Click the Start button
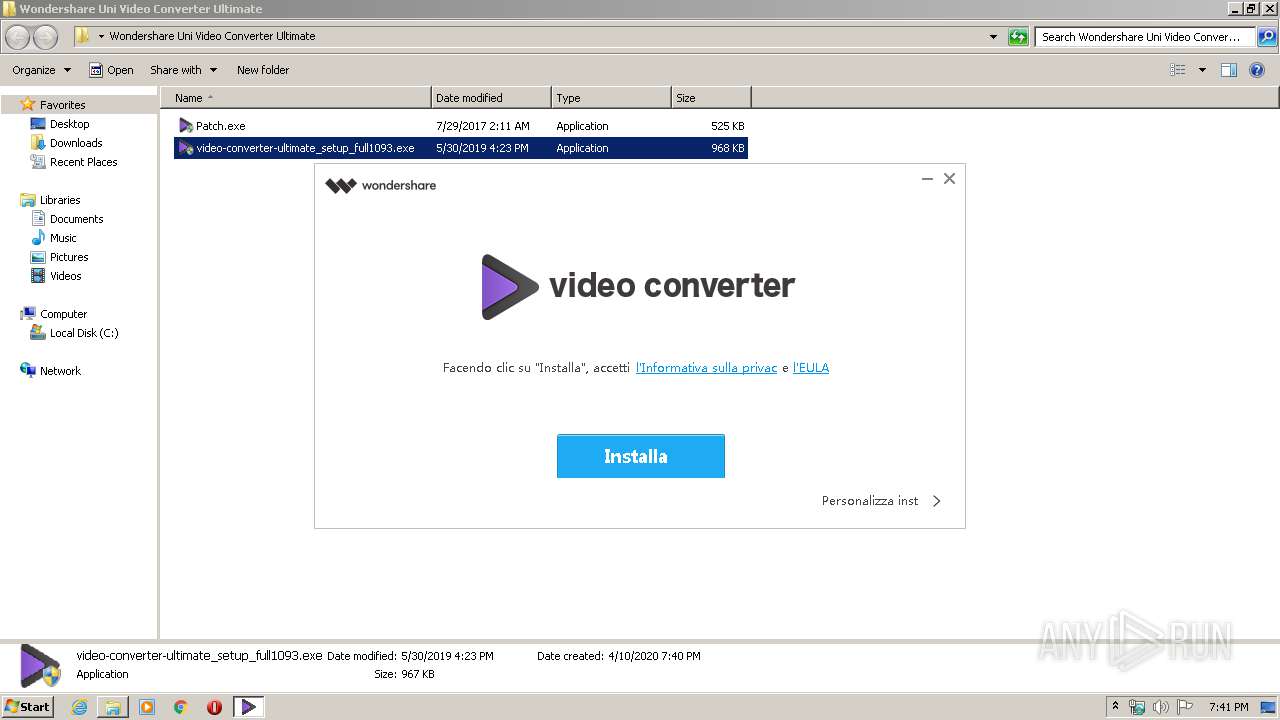The height and width of the screenshot is (720, 1280). point(28,706)
